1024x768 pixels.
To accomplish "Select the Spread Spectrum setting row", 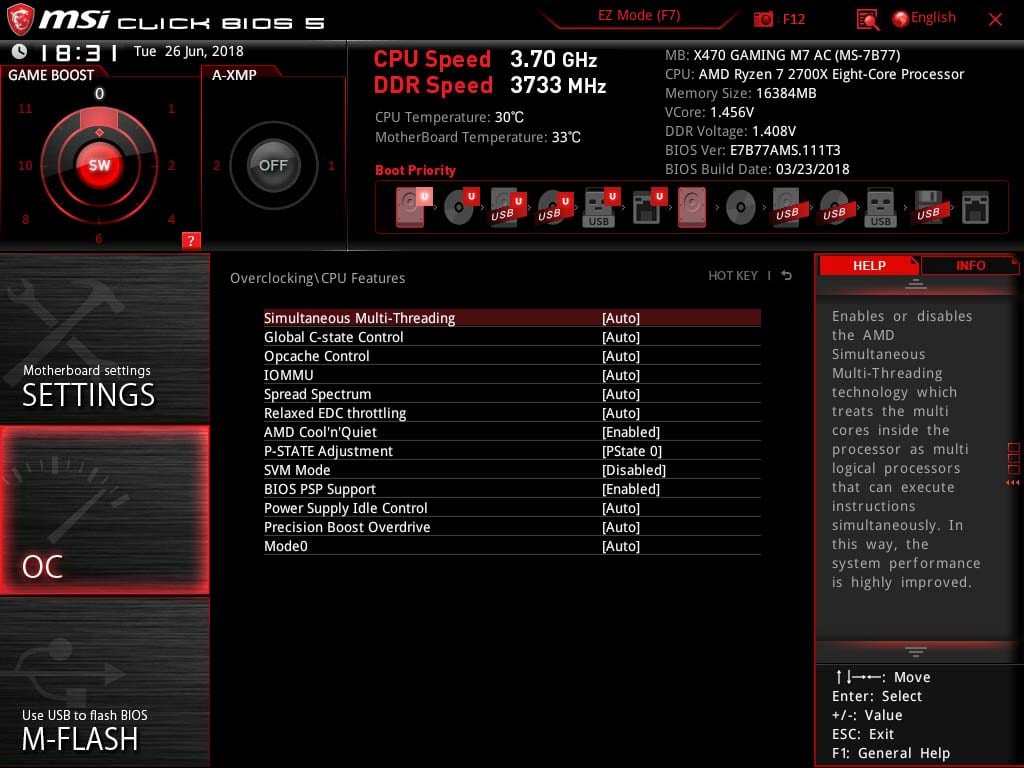I will point(512,394).
